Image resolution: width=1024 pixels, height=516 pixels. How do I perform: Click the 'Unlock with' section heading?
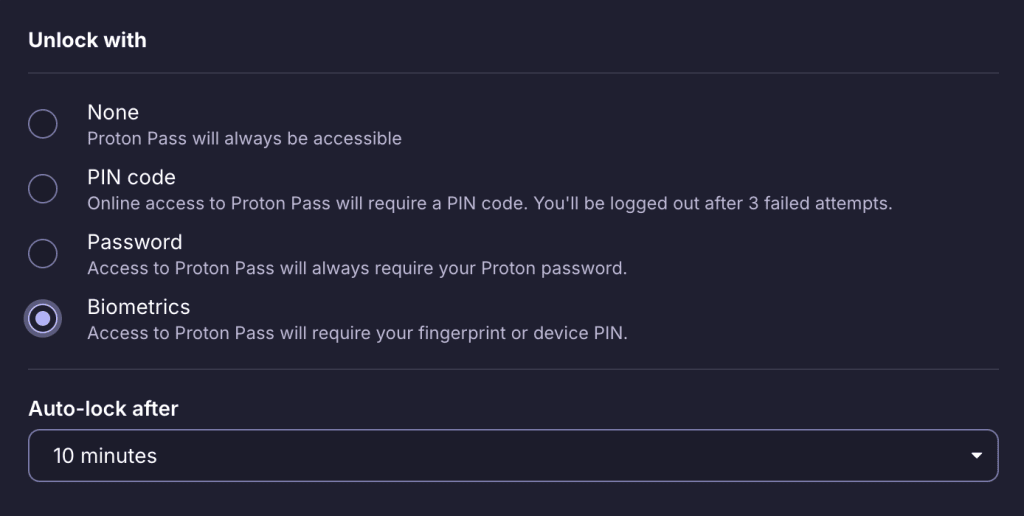tap(87, 41)
